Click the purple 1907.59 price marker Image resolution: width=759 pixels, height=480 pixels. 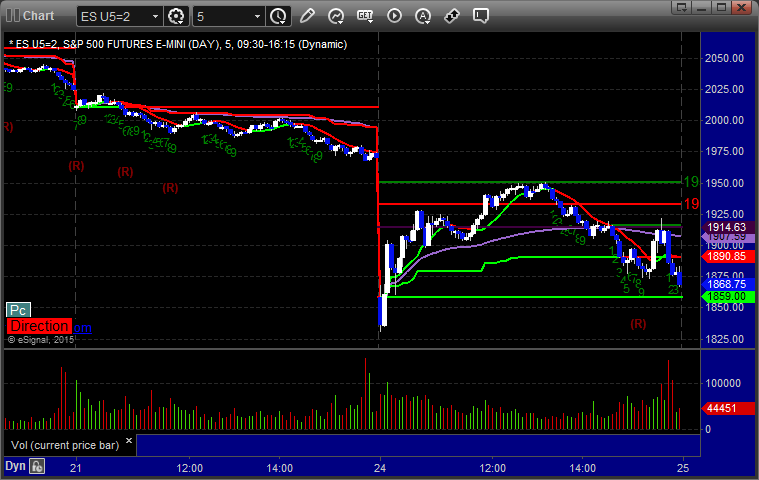[727, 237]
